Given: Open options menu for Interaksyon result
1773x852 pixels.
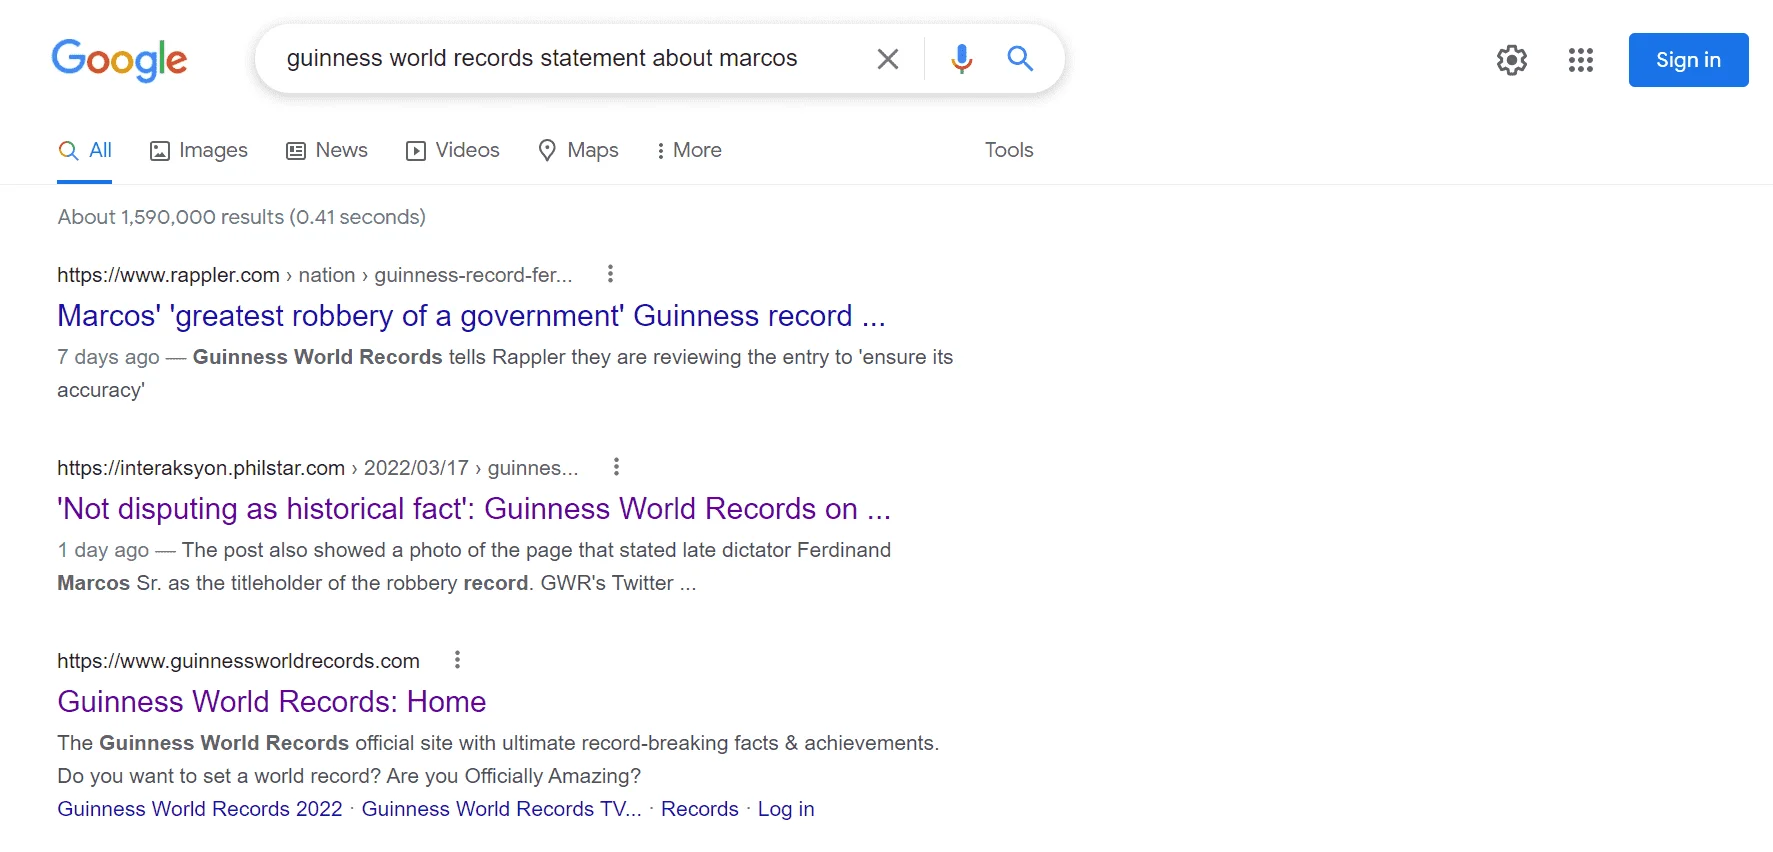Looking at the screenshot, I should (616, 467).
